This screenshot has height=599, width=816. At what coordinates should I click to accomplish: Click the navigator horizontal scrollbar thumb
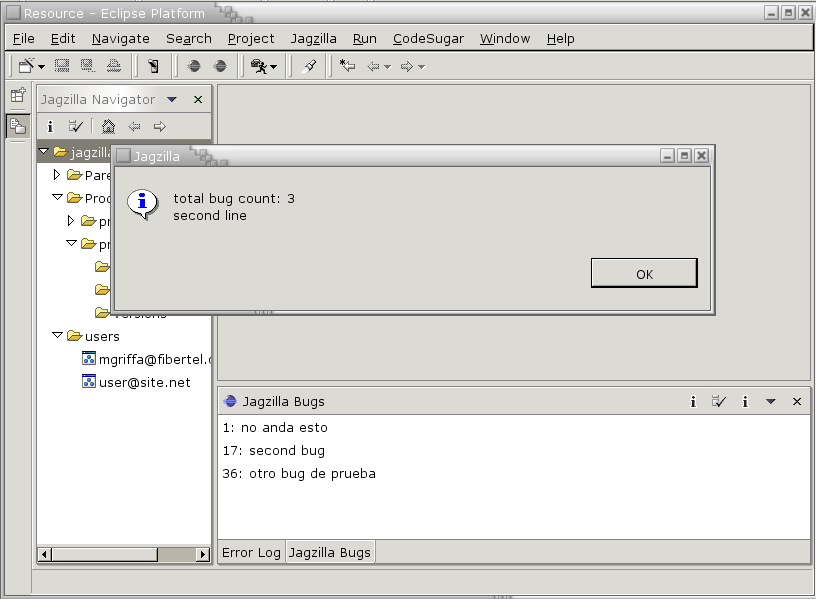tap(104, 554)
